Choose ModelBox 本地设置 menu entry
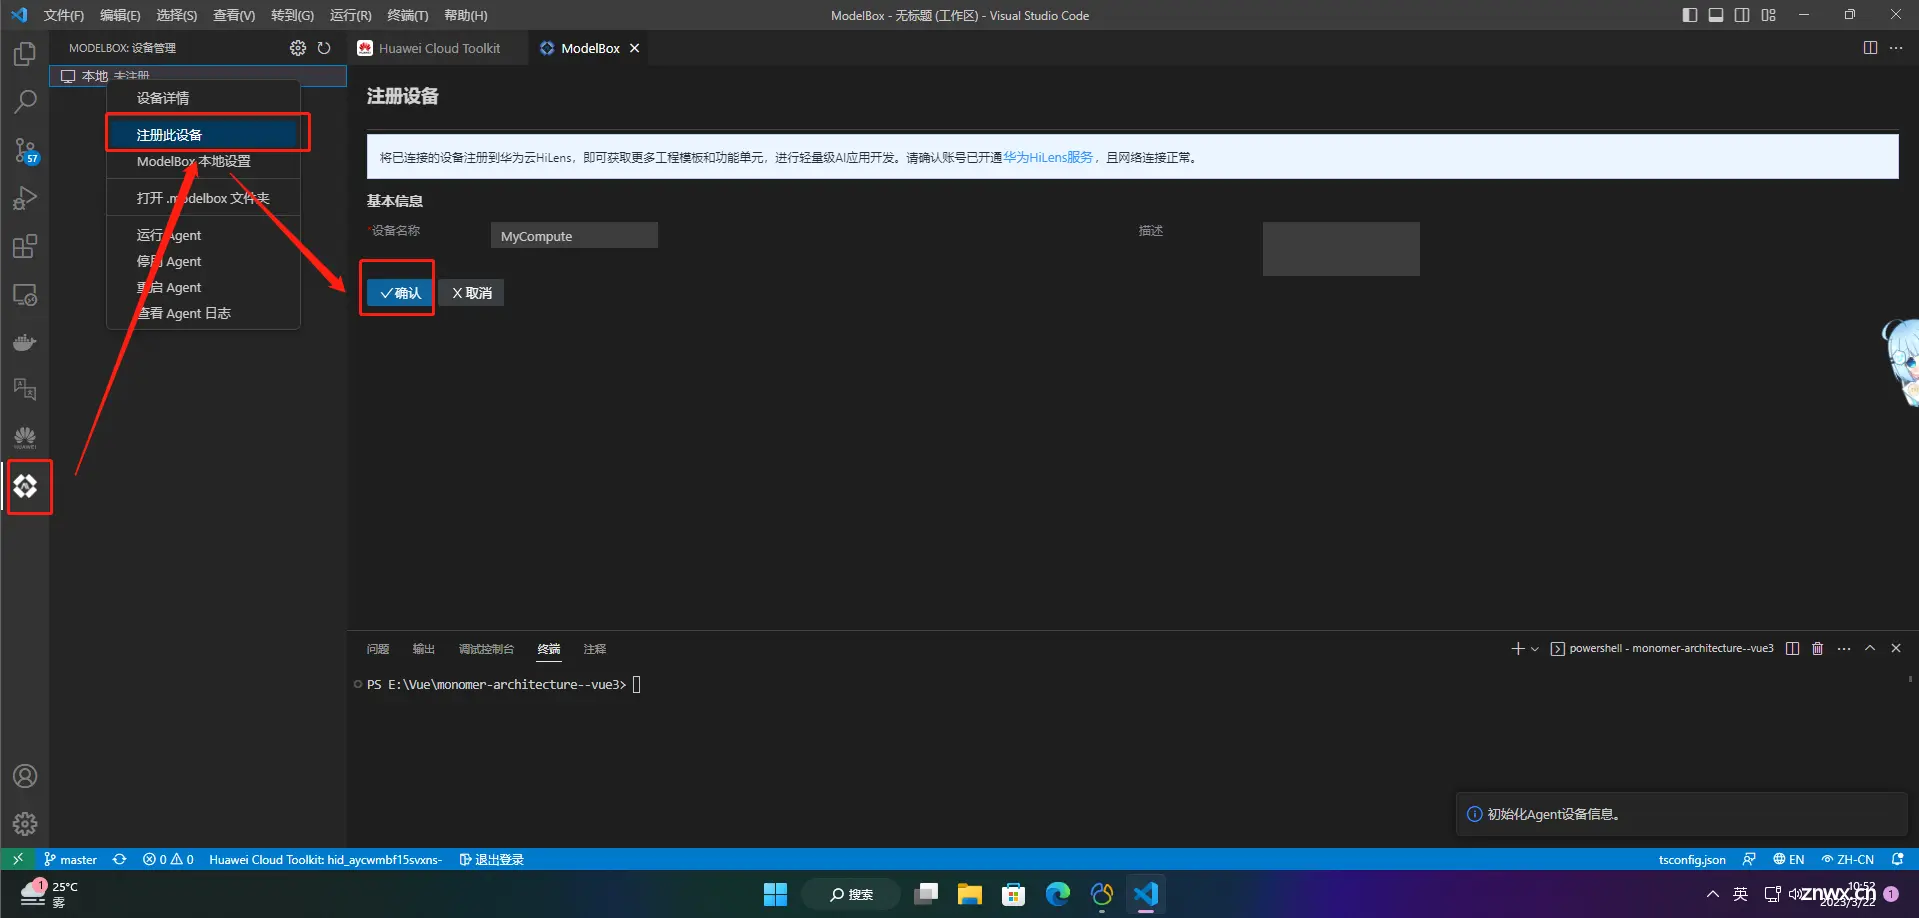 tap(203, 161)
